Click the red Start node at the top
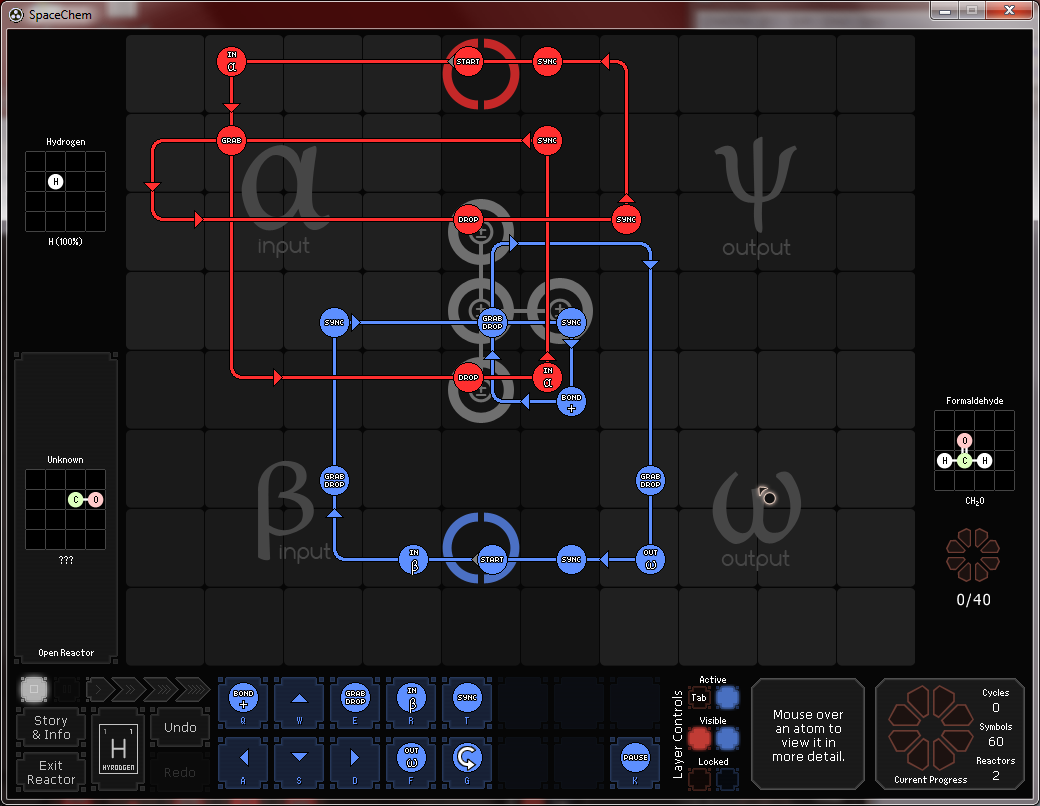 pyautogui.click(x=467, y=62)
